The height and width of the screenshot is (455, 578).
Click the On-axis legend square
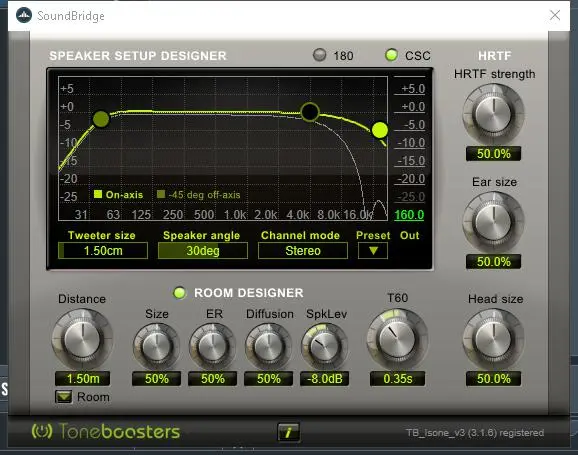tap(98, 194)
